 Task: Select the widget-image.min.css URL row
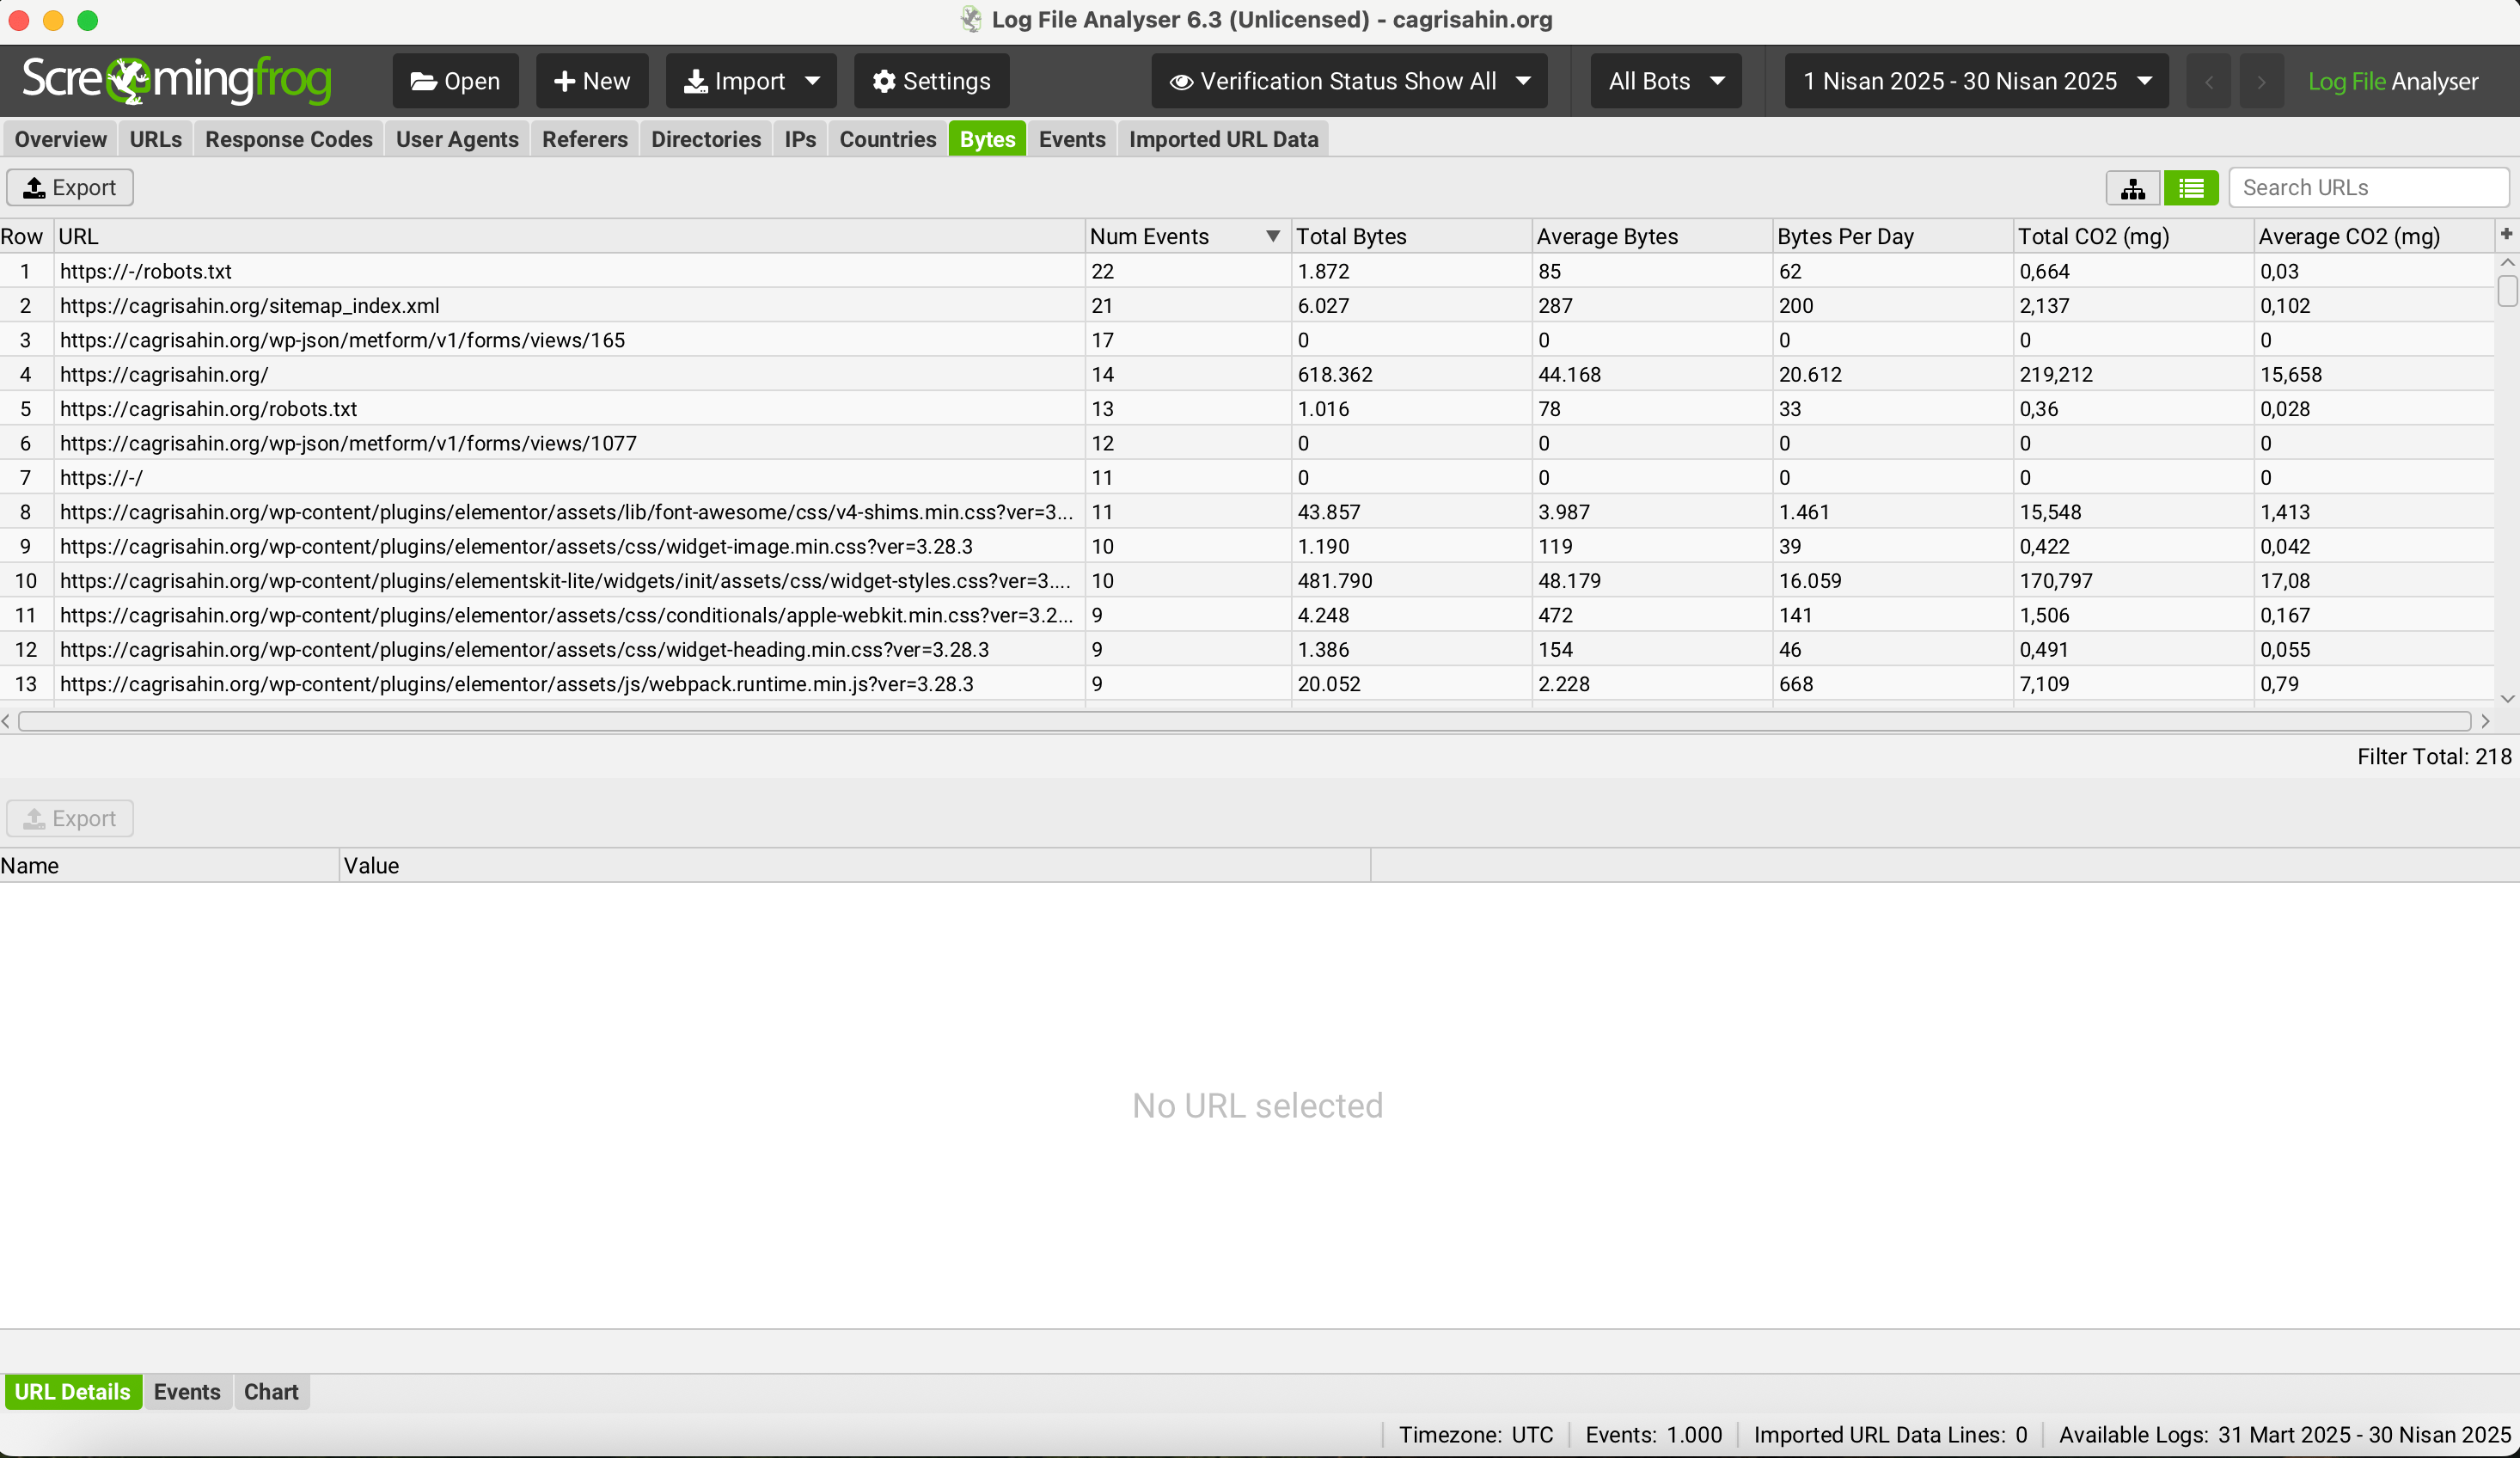[x=1247, y=546]
